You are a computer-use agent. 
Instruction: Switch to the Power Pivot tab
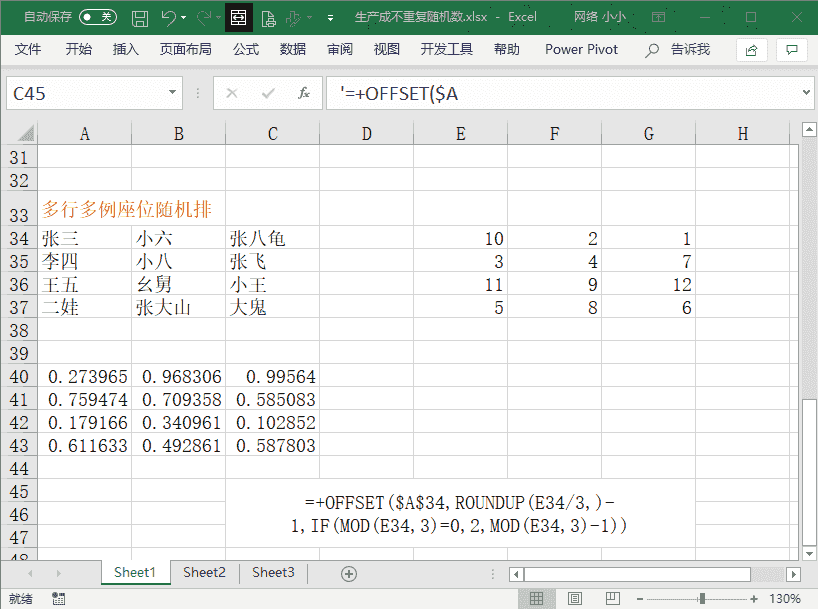tap(581, 50)
